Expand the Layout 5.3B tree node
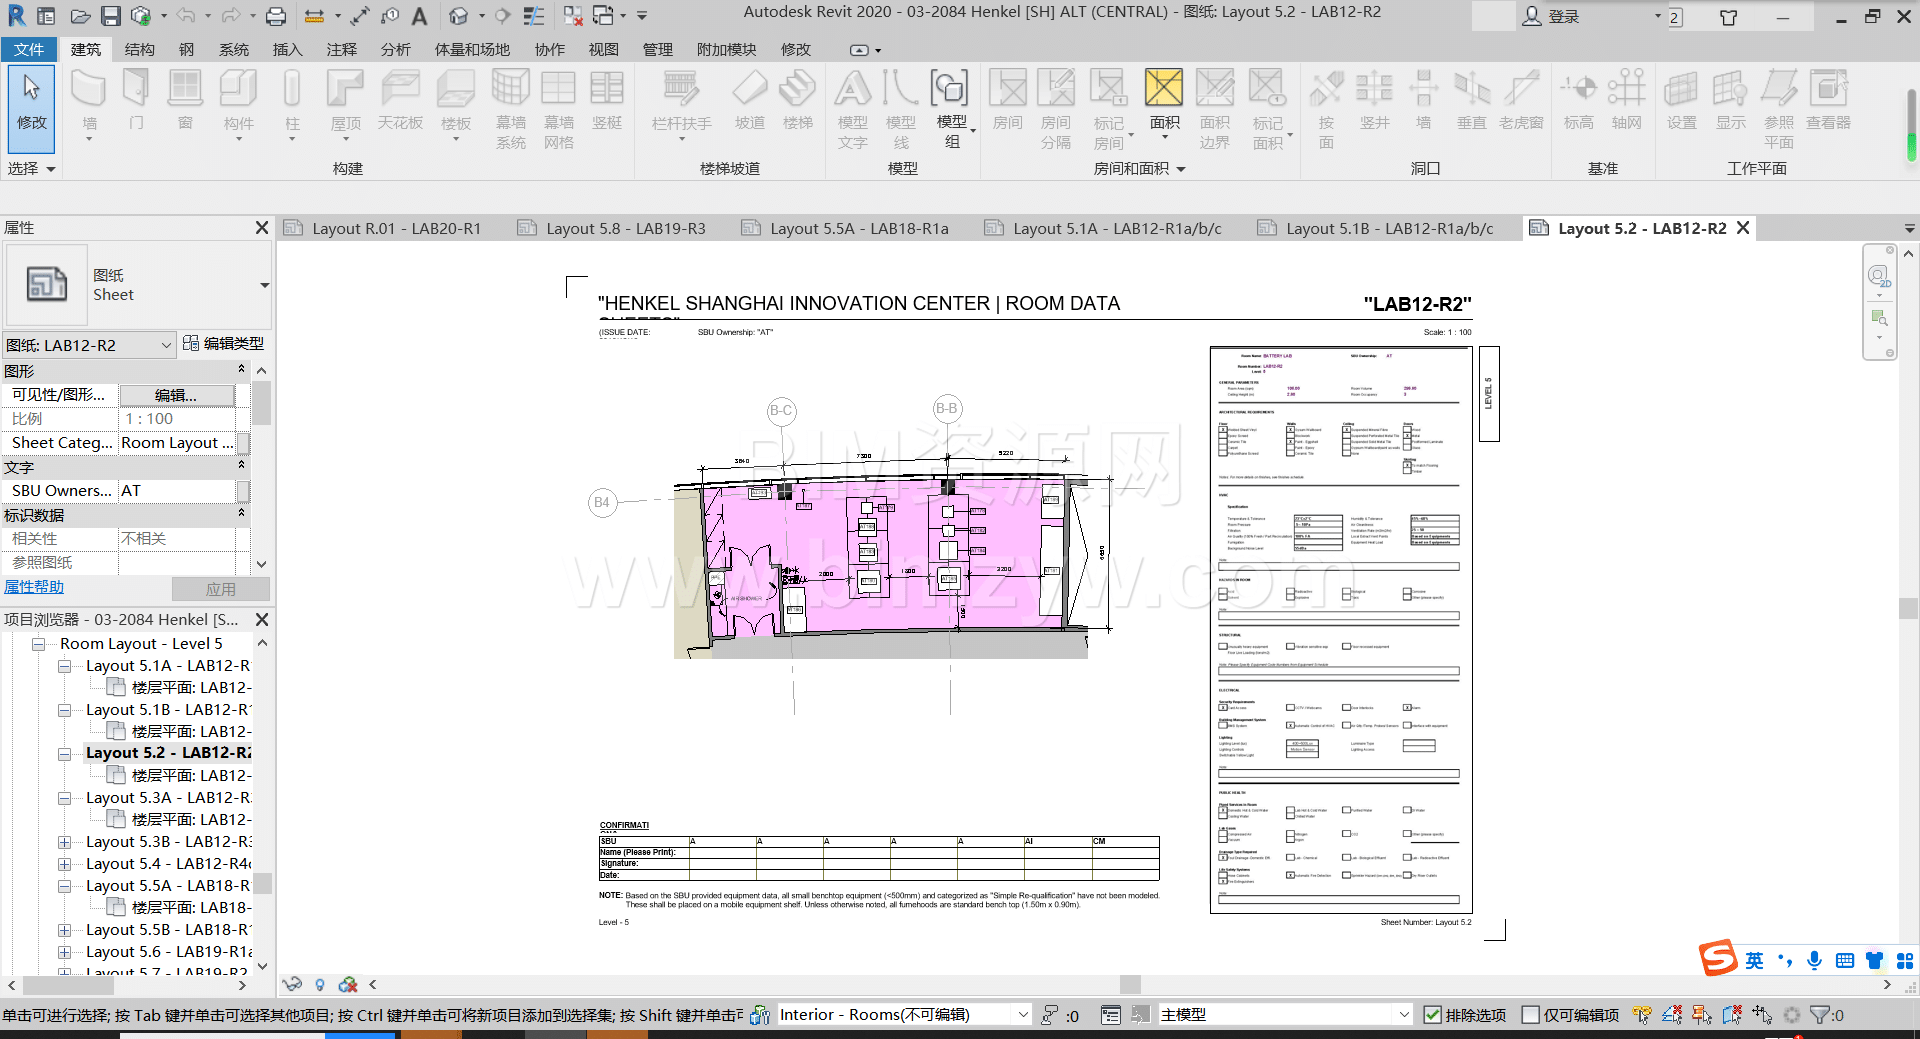Viewport: 1920px width, 1039px height. [x=65, y=842]
